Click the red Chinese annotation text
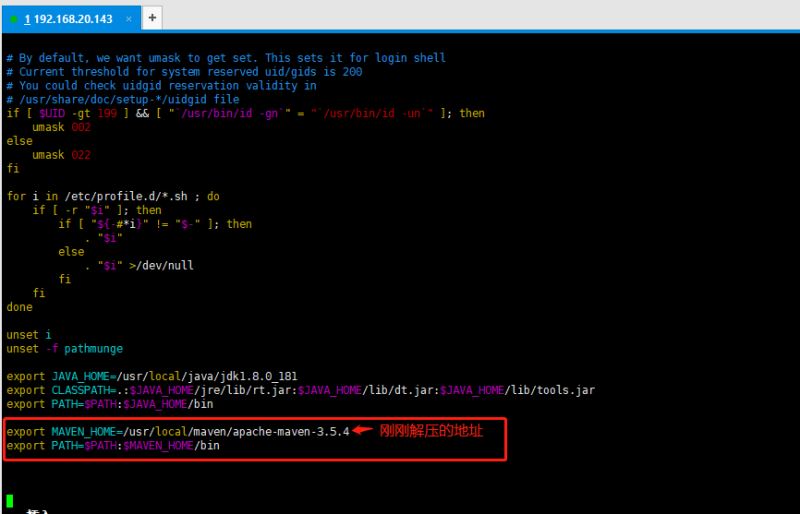Viewport: 800px width, 514px height. (x=431, y=431)
